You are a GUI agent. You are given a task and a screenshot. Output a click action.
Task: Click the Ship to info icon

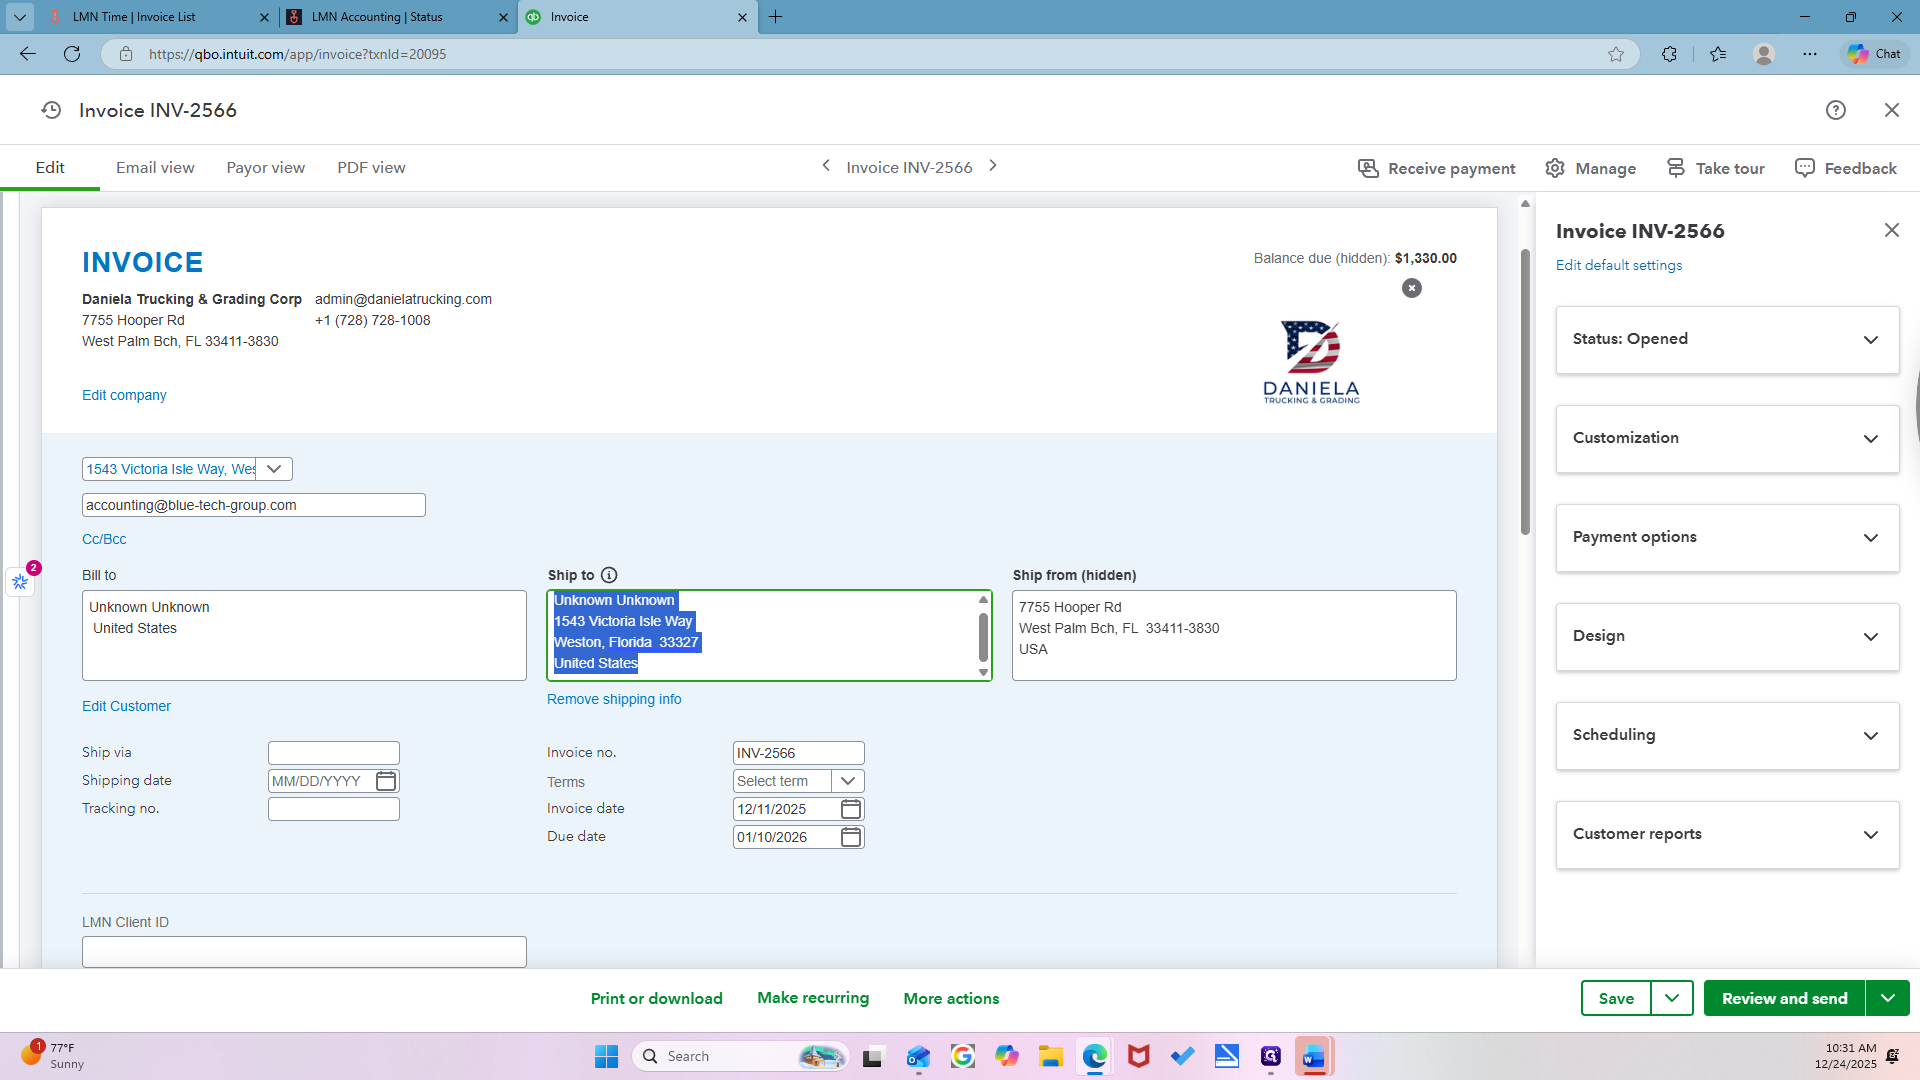609,575
